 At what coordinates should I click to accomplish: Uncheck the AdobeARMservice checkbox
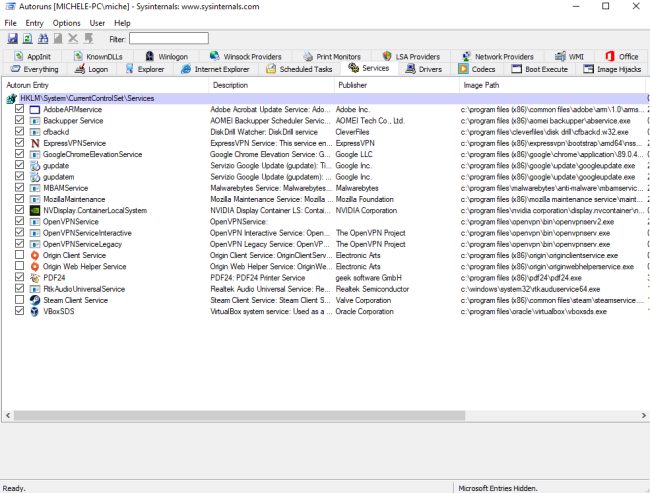[19, 109]
